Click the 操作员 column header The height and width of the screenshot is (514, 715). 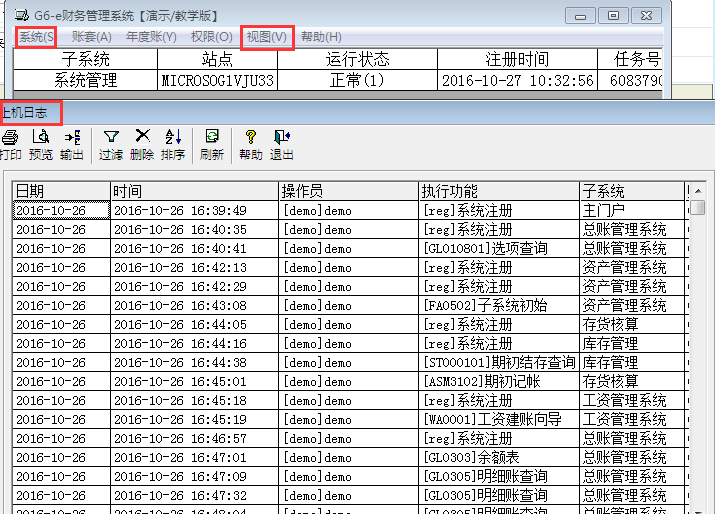tap(349, 191)
